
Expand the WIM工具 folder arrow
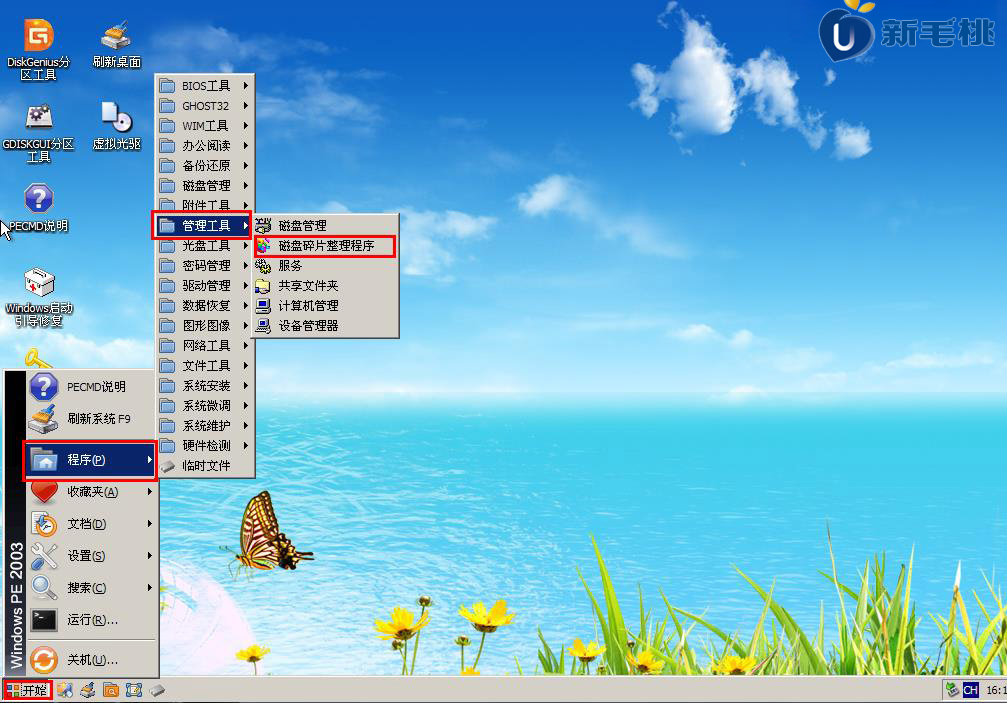246,125
